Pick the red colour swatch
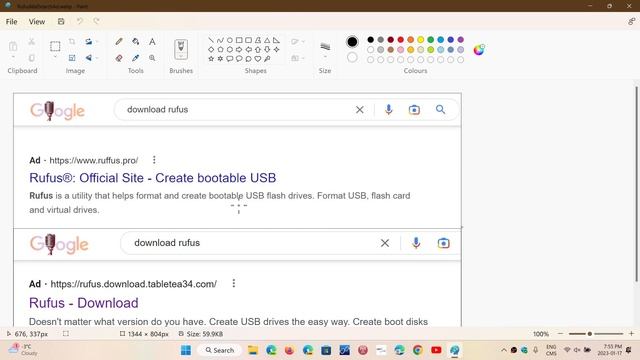 (400, 40)
